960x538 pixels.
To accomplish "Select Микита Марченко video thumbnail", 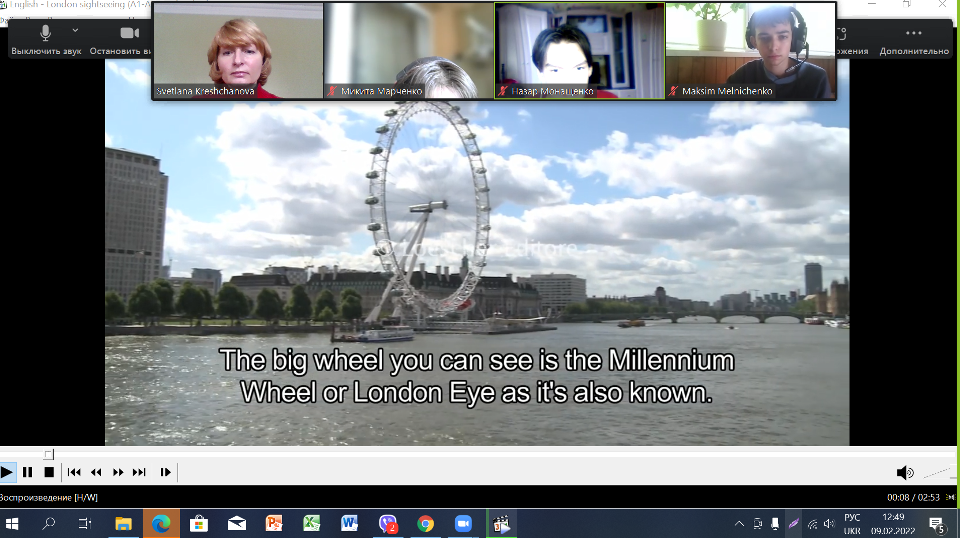I will click(x=408, y=51).
